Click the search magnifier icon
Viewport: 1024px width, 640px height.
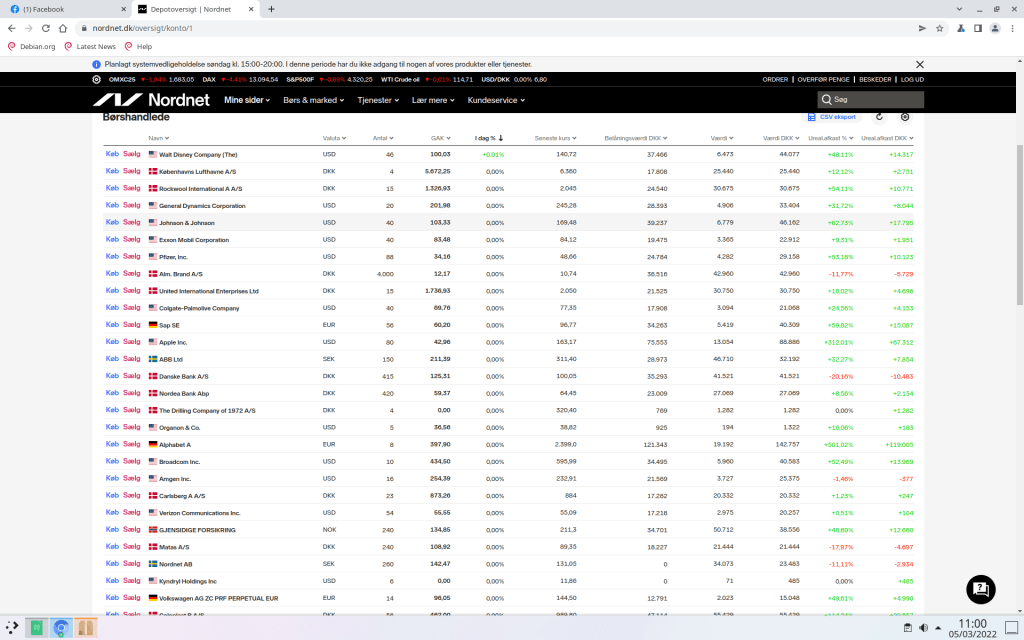click(826, 100)
